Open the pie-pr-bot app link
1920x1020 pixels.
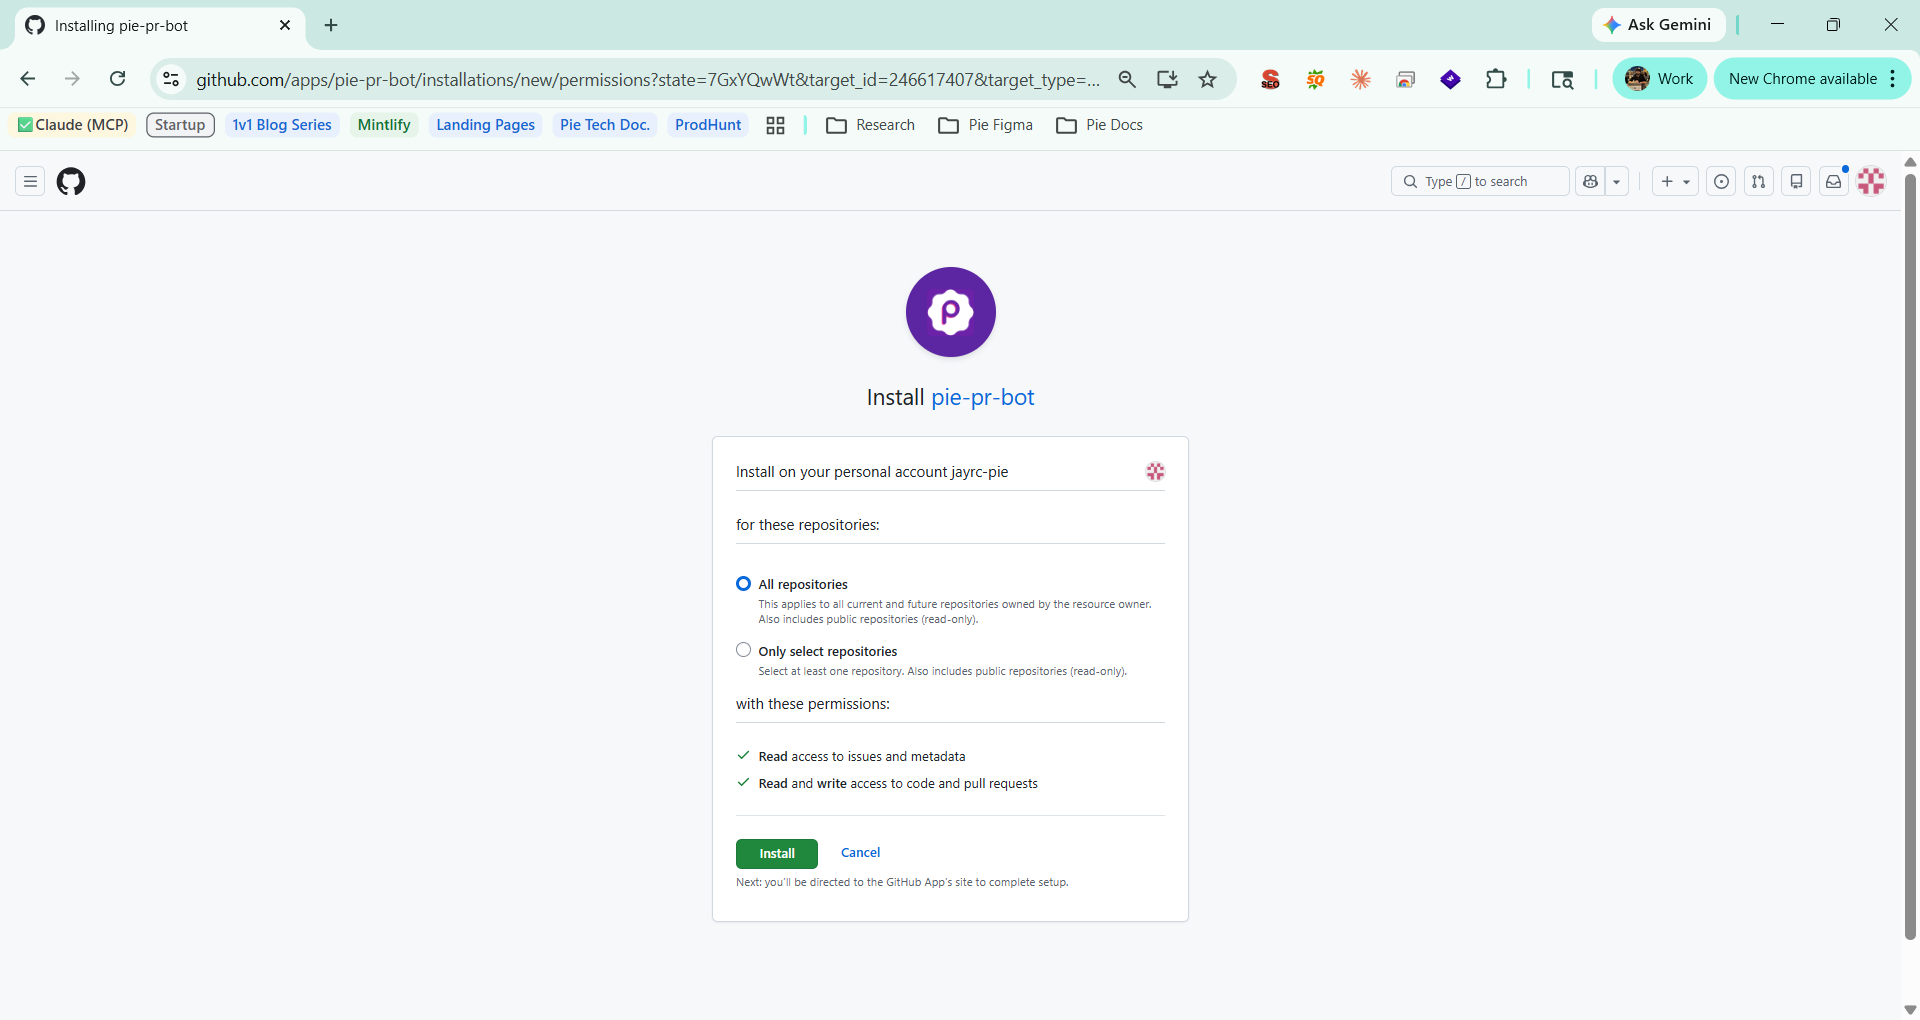[x=982, y=398]
